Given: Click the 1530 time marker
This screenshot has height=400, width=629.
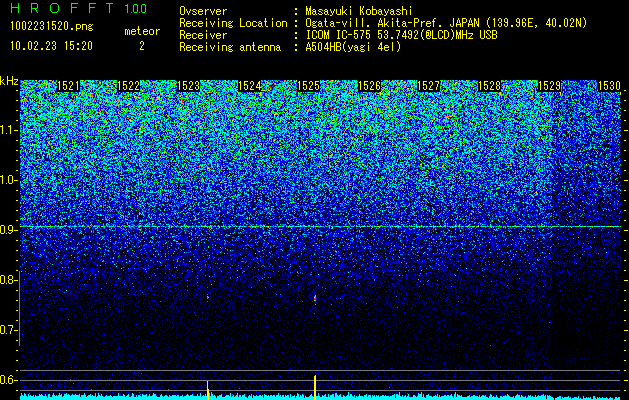Looking at the screenshot, I should point(609,86).
